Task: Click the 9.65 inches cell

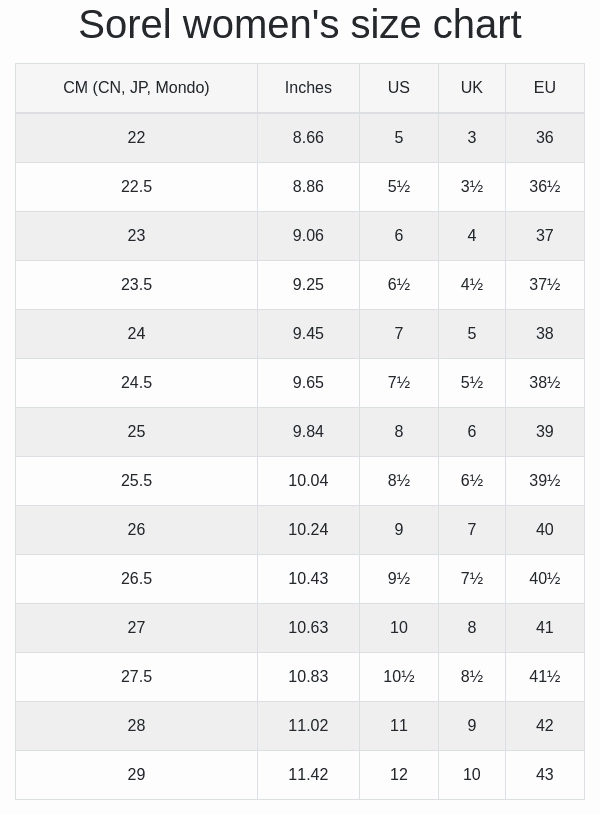Action: (308, 383)
